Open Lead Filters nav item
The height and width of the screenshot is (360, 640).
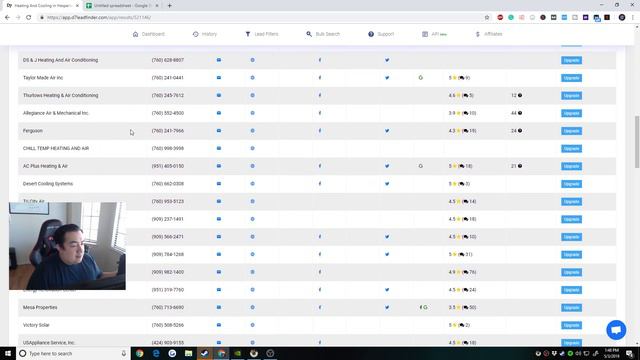pos(262,34)
